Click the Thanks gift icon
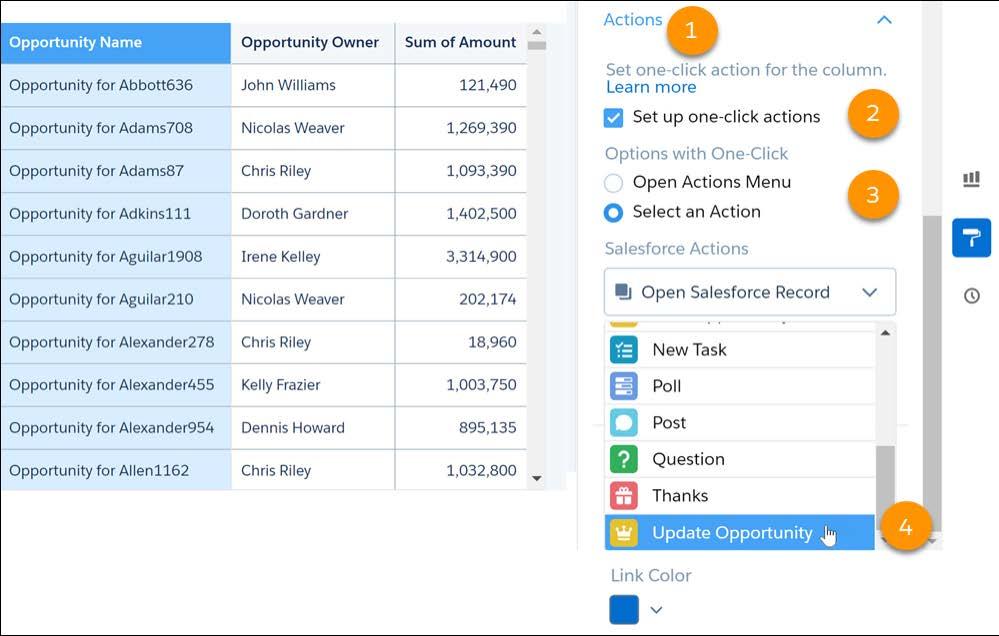Viewport: 999px width, 636px height. [624, 496]
